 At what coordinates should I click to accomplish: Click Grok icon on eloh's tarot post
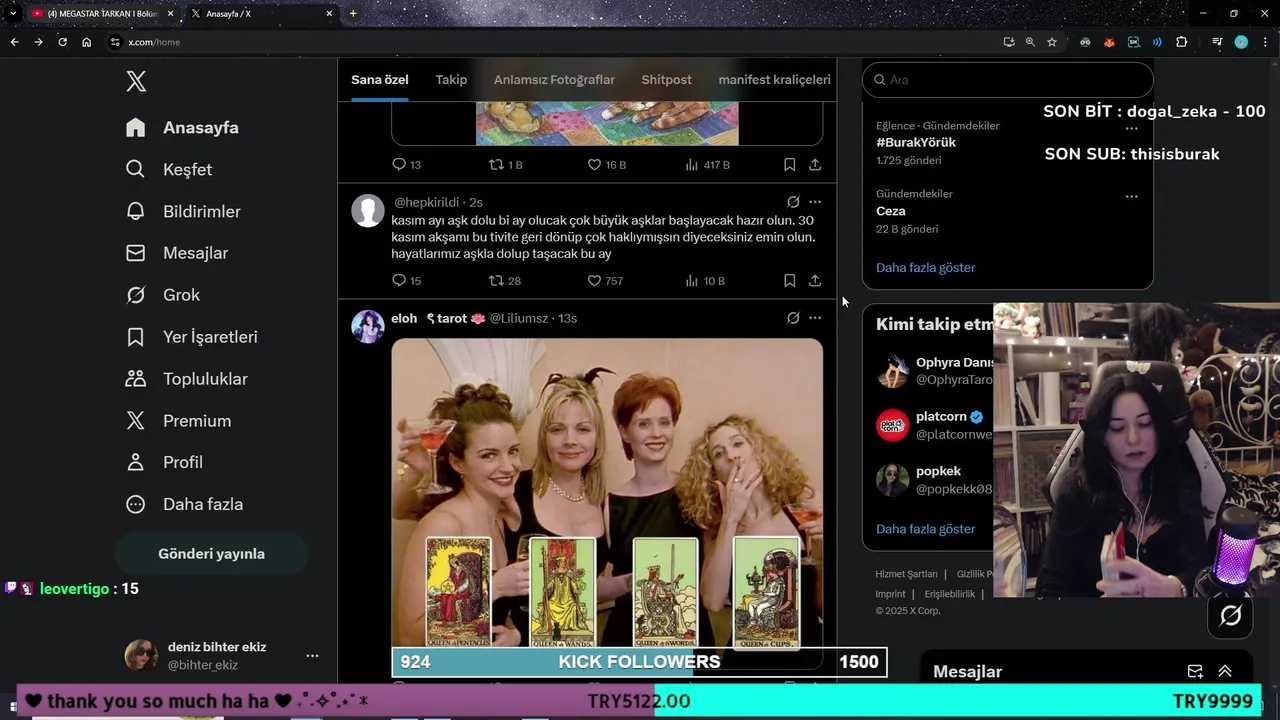pyautogui.click(x=793, y=318)
